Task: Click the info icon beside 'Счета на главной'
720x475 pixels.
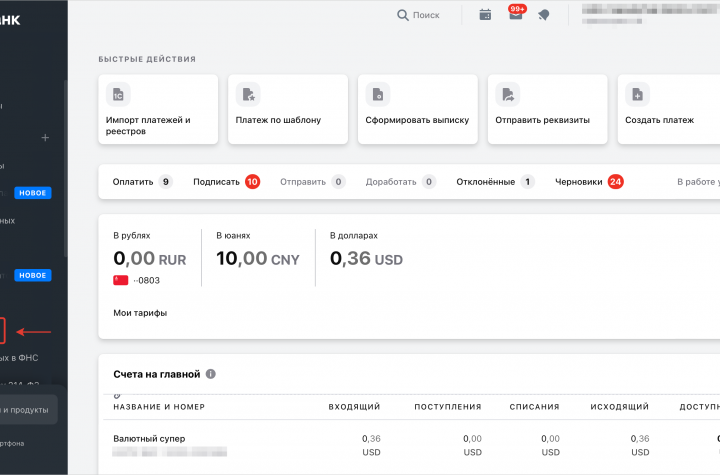Action: pos(211,374)
